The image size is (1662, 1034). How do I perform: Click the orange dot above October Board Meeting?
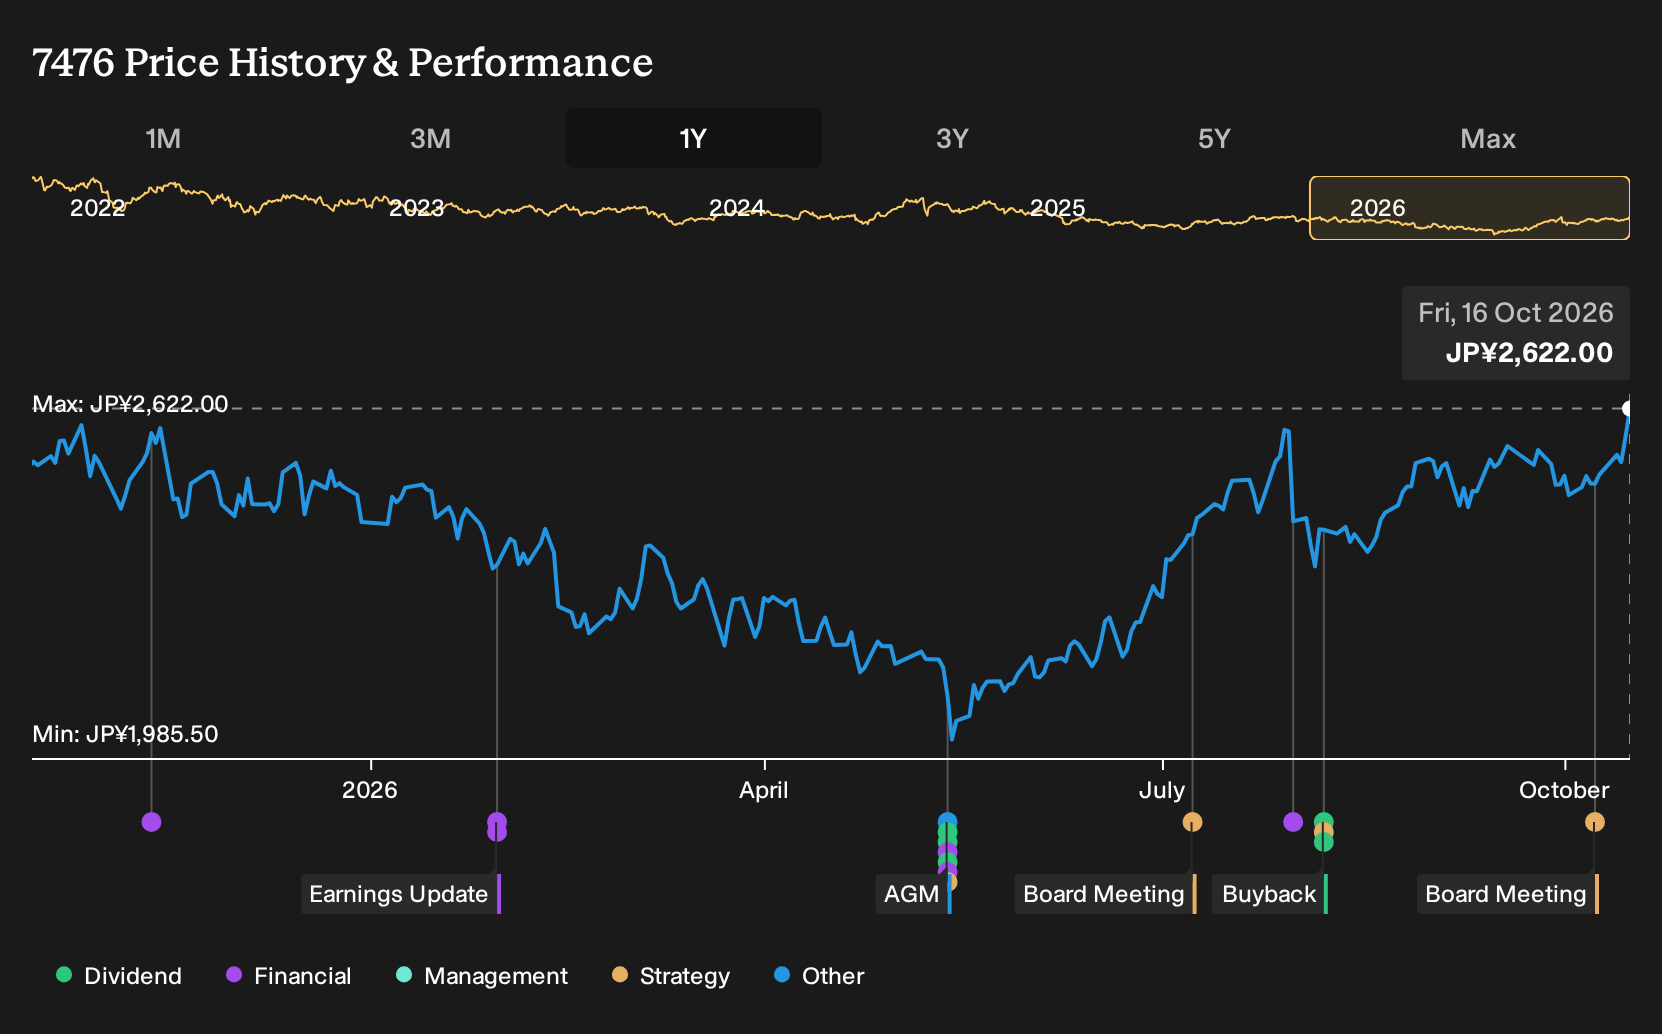point(1595,822)
